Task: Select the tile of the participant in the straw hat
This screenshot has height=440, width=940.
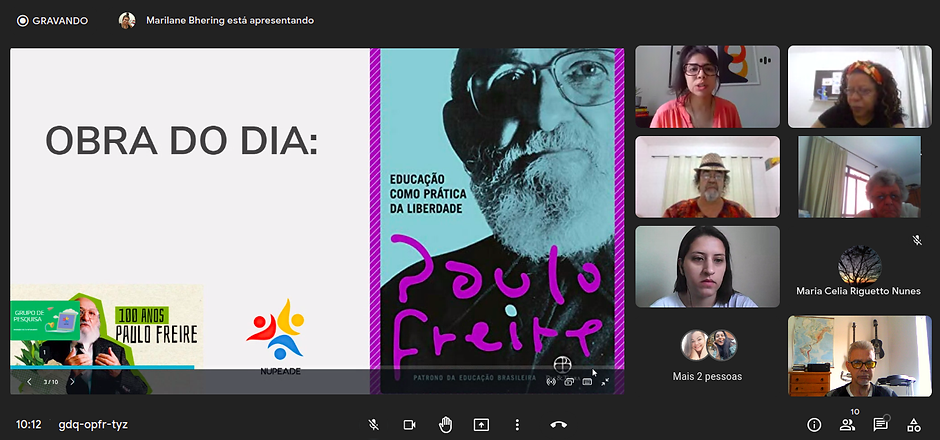Action: pos(707,177)
